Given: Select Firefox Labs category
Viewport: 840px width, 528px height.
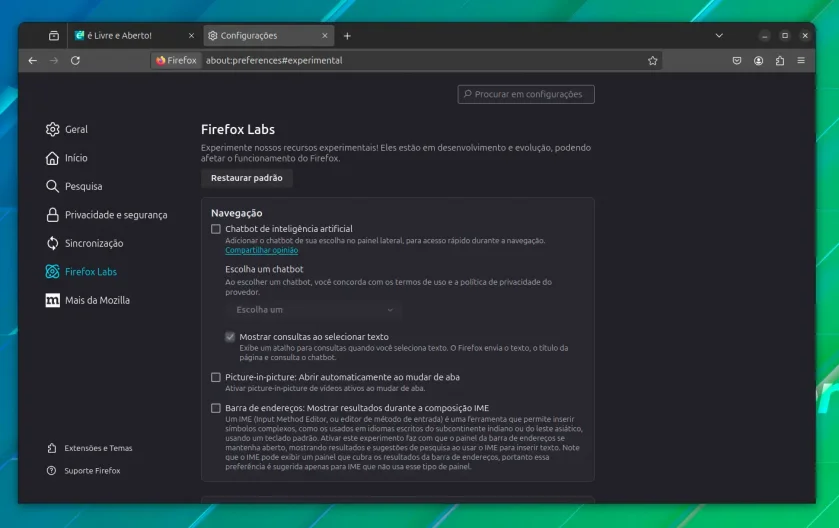Looking at the screenshot, I should click(x=81, y=271).
